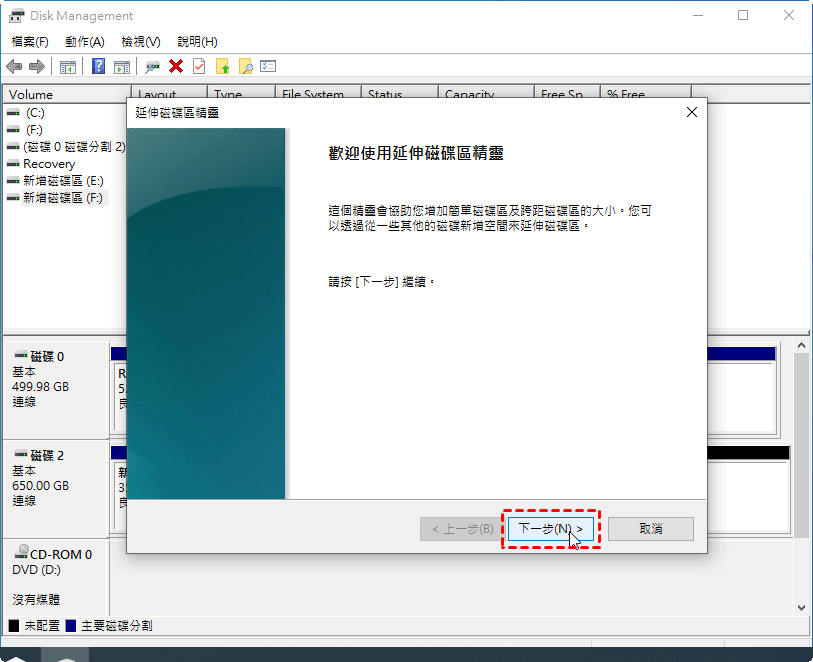Viewport: 813px width, 662px height.
Task: Click the 650.00 GB size text of 磁碟 2
Action: pyautogui.click(x=40, y=486)
